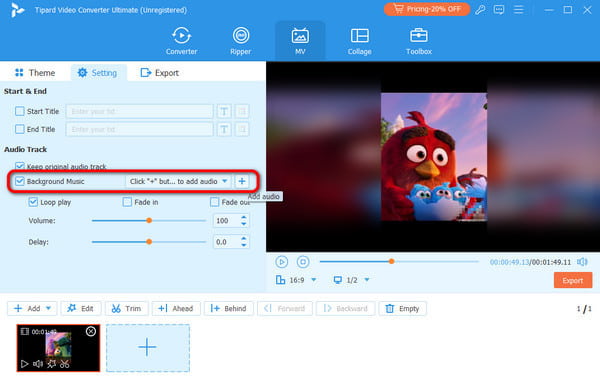The image size is (600, 387).
Task: Open the Collage module
Action: coord(359,41)
